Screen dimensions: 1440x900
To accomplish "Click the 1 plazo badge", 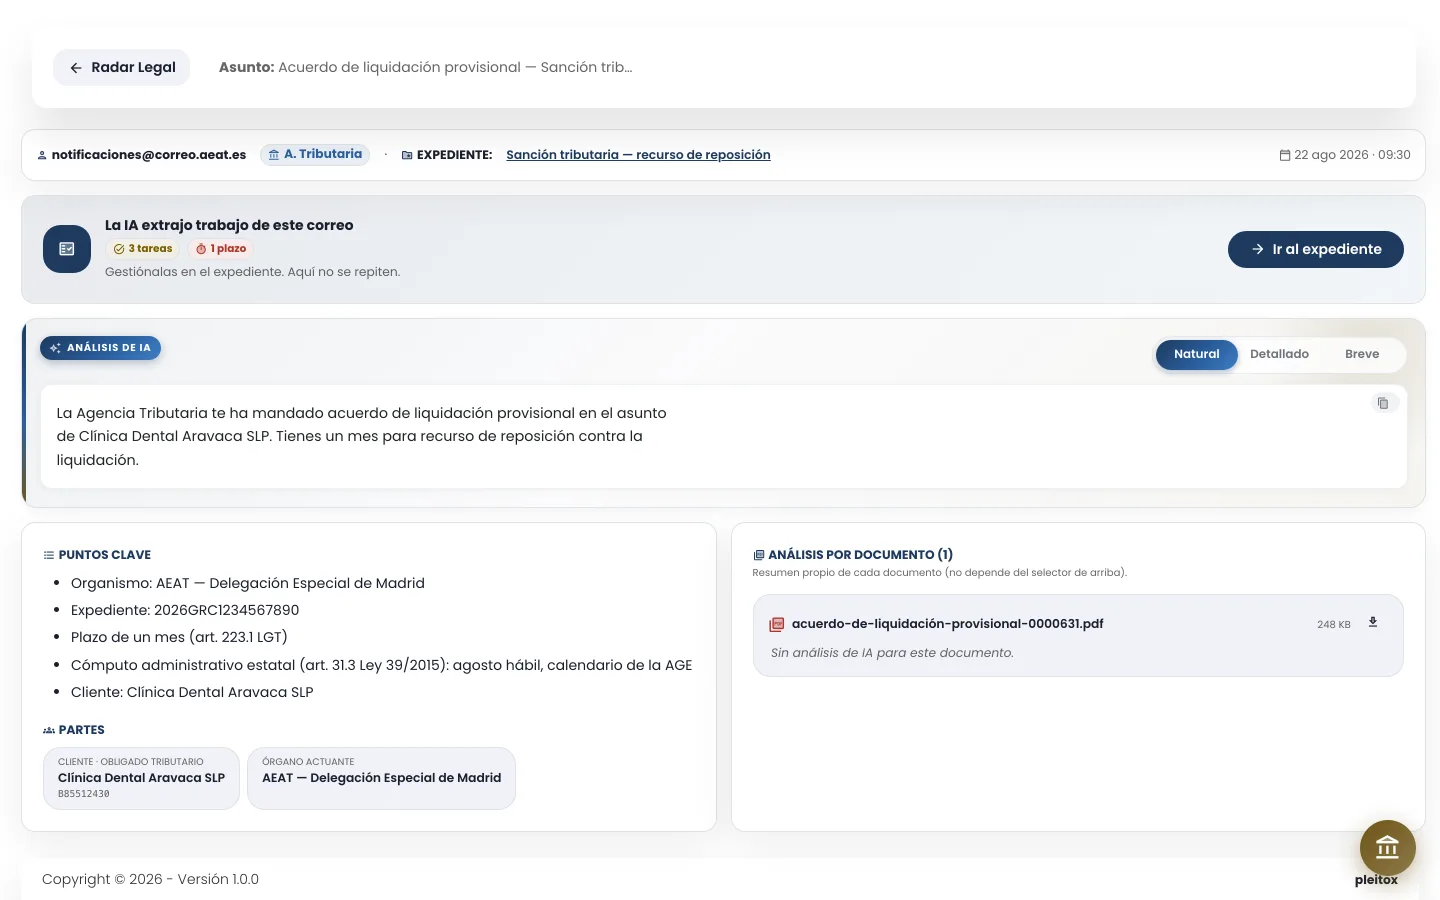I will pyautogui.click(x=221, y=249).
